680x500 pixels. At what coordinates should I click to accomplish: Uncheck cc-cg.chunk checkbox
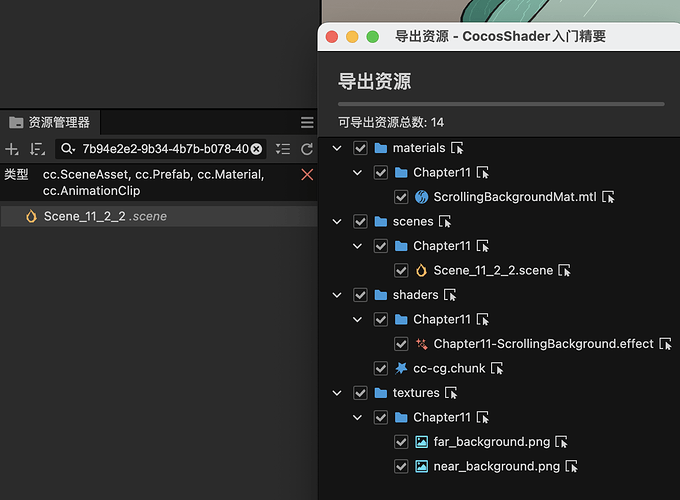[x=380, y=369]
